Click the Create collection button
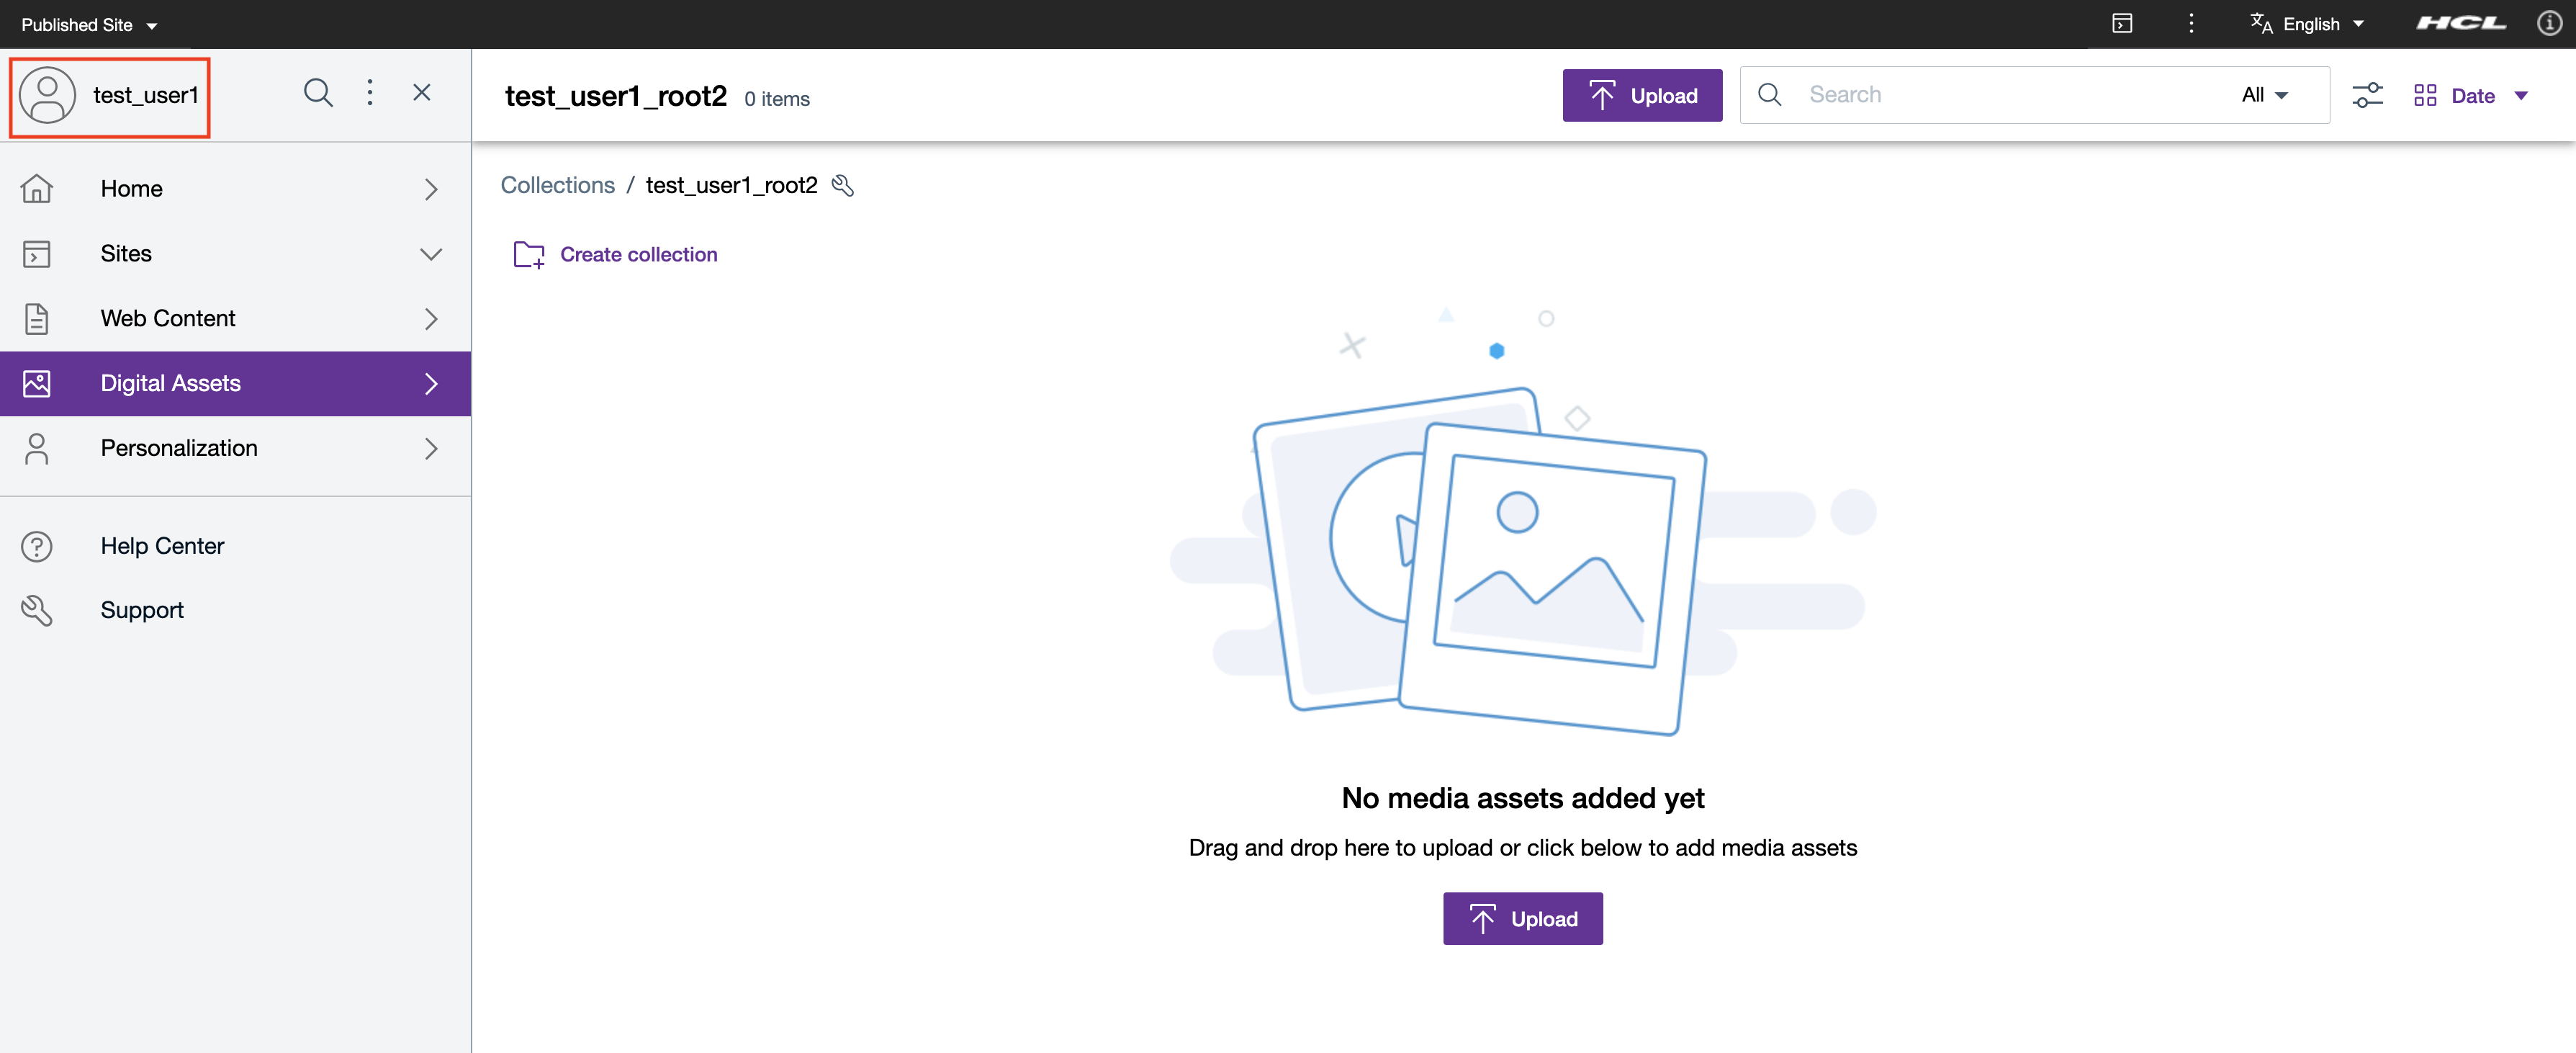 [x=616, y=253]
